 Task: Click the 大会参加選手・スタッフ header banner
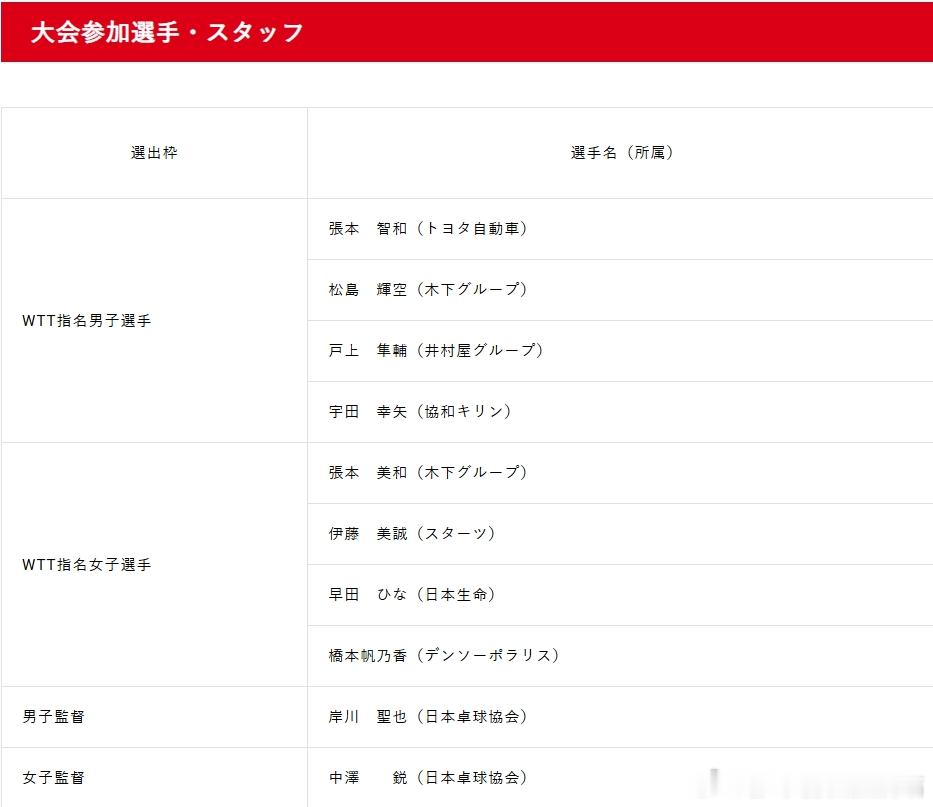165,32
